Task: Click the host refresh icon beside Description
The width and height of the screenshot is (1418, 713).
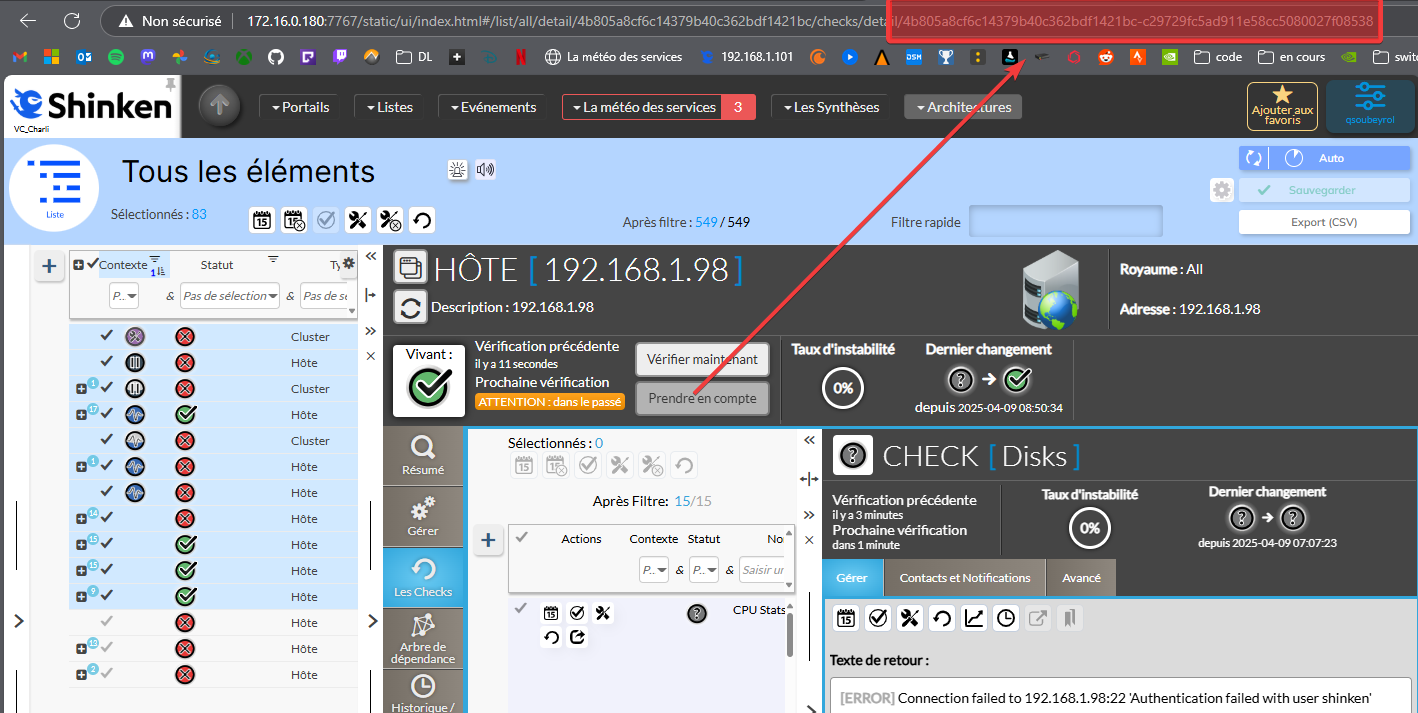Action: [x=410, y=307]
